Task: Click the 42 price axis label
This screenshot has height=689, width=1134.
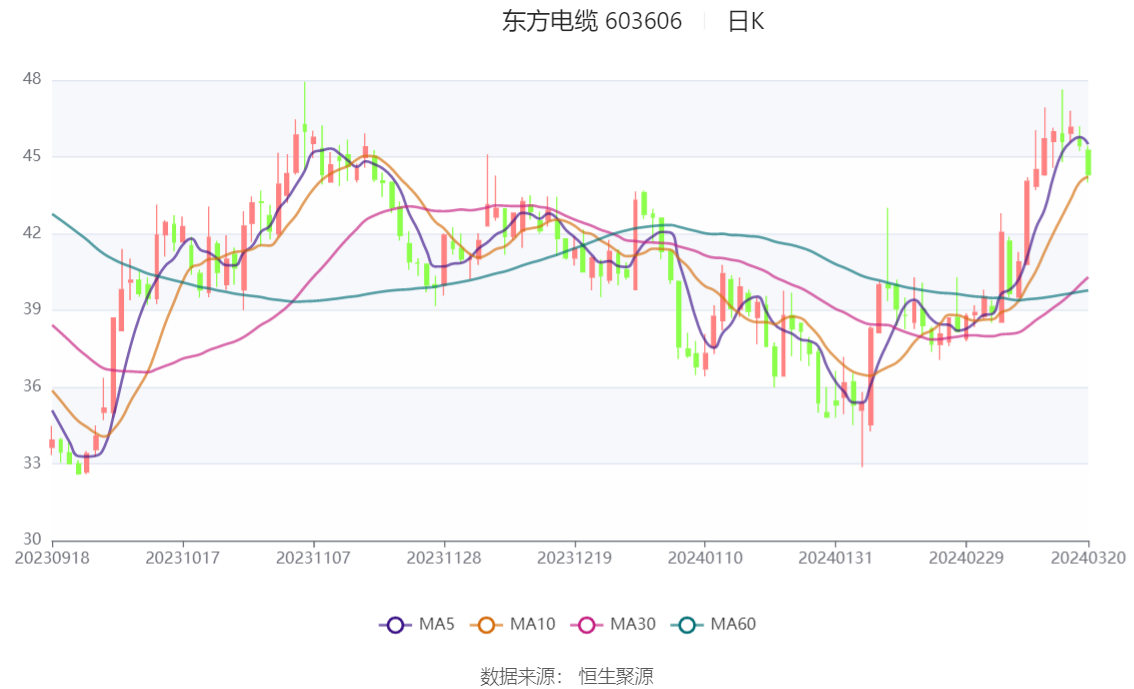Action: 32,233
